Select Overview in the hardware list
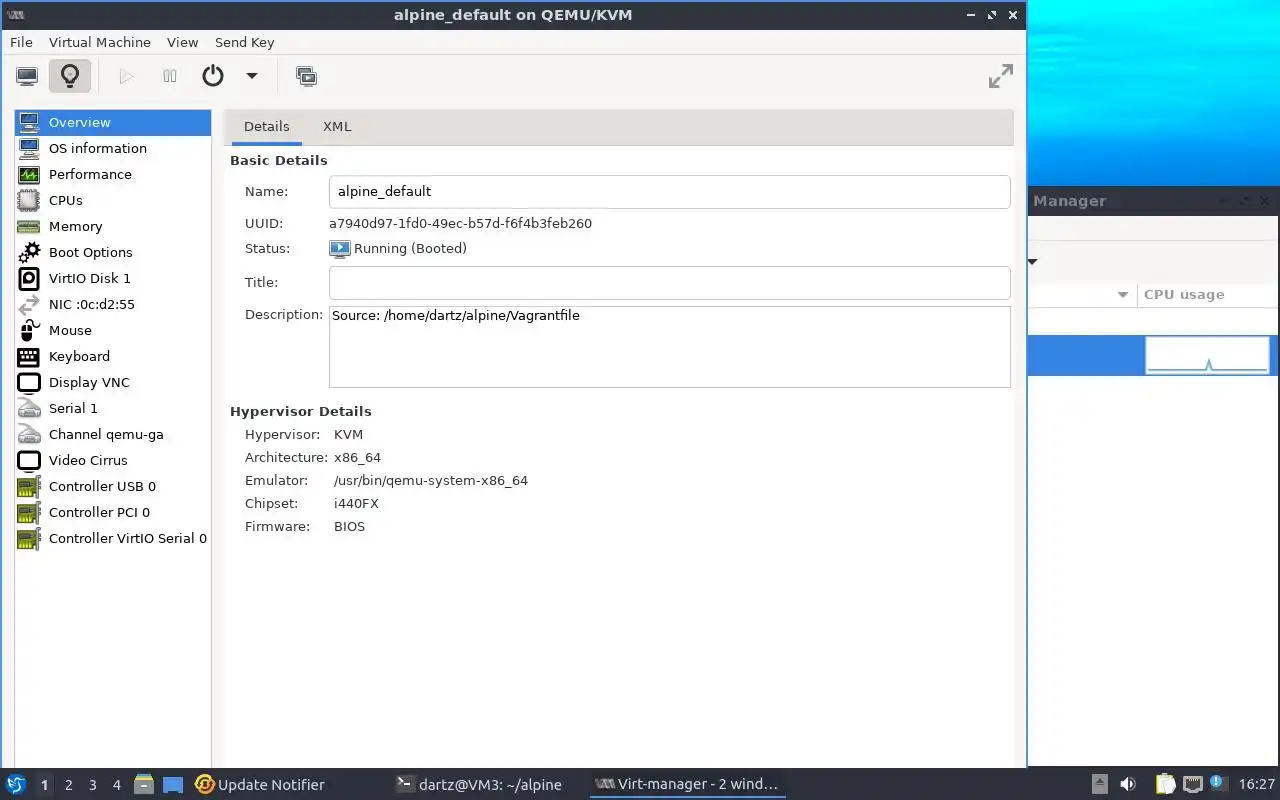The height and width of the screenshot is (800, 1280). [113, 122]
